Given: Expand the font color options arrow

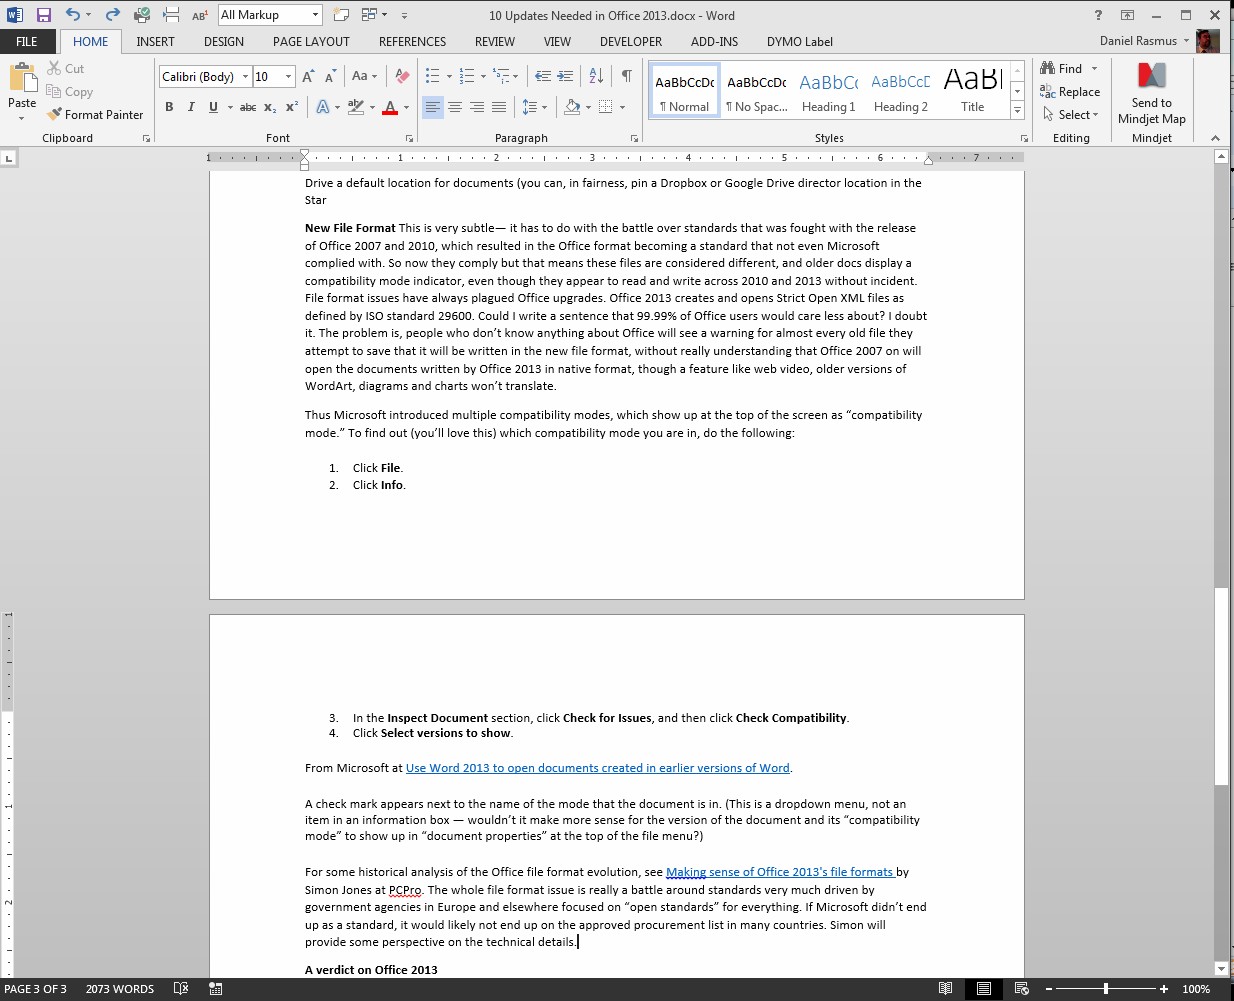Looking at the screenshot, I should pos(407,107).
